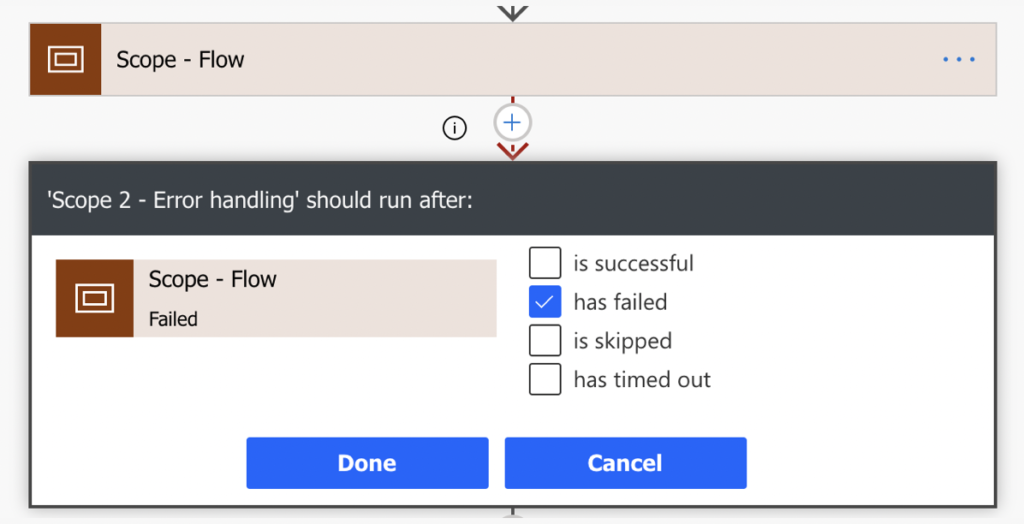
Task: Expand the top Scope - Flow card header
Action: (x=513, y=59)
